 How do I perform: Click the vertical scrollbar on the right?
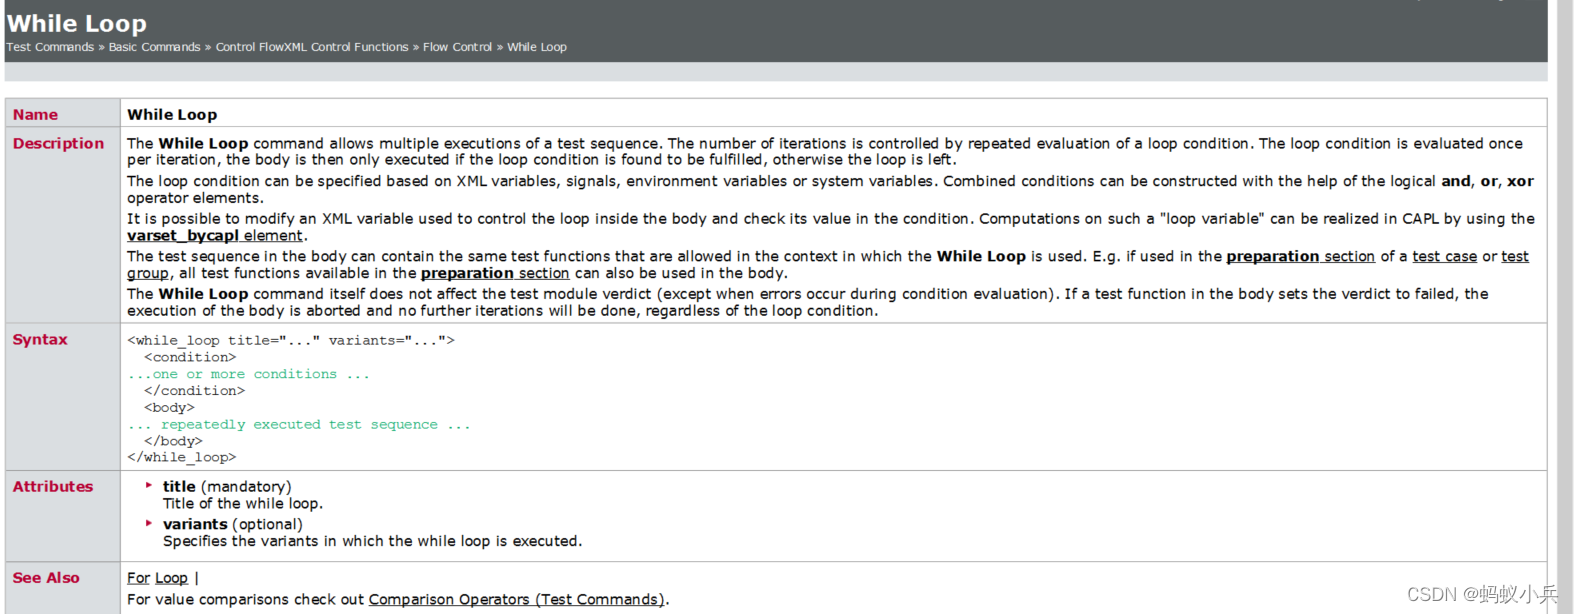click(1564, 307)
